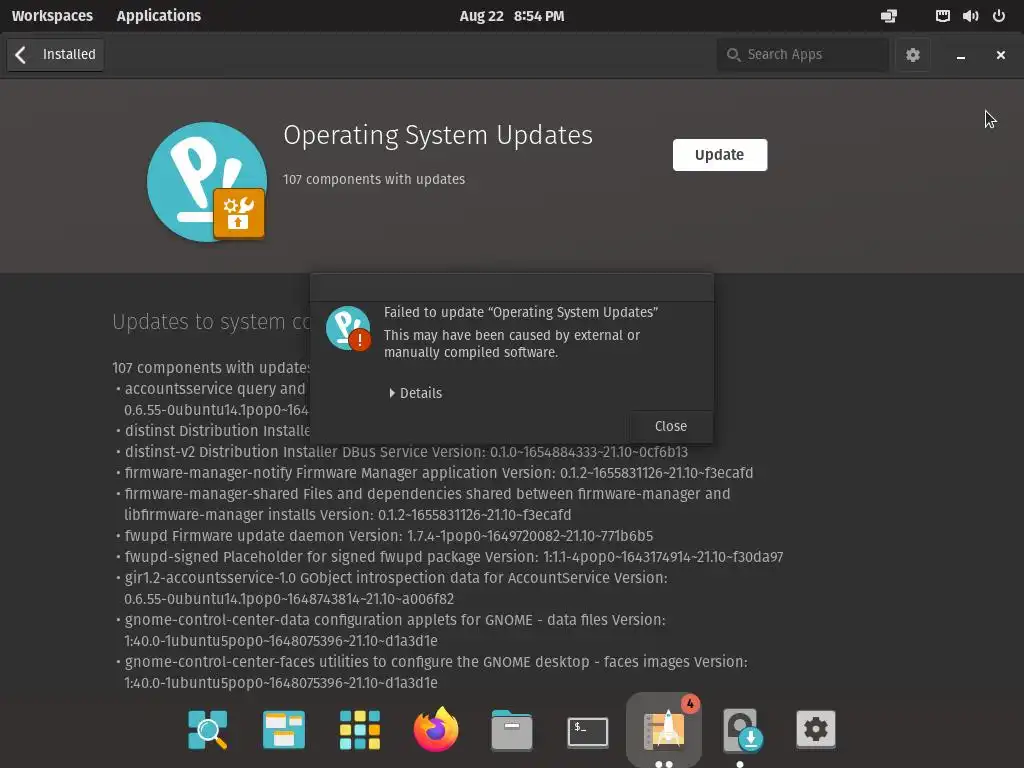
Task: Open workspaces dock icon
Action: point(283,729)
